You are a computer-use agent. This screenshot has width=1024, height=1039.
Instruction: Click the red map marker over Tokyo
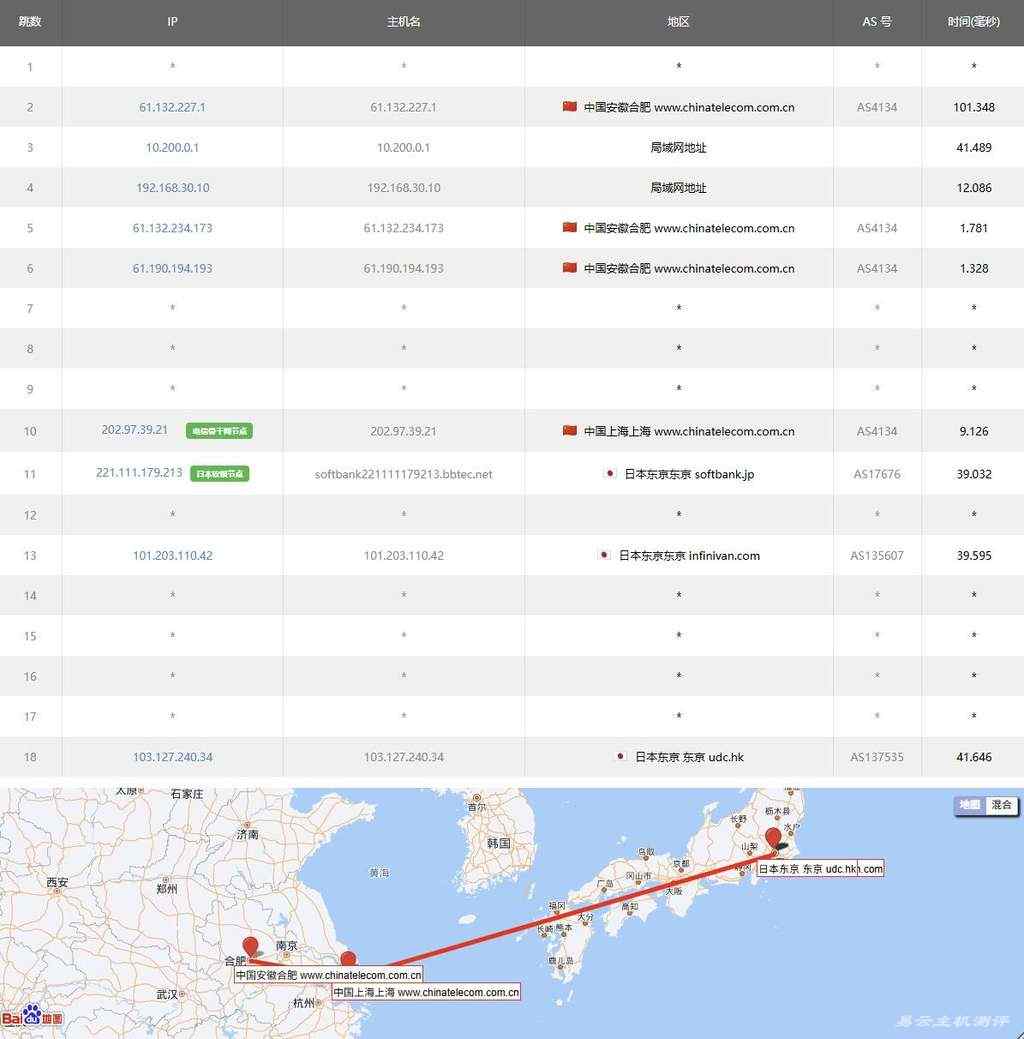773,838
